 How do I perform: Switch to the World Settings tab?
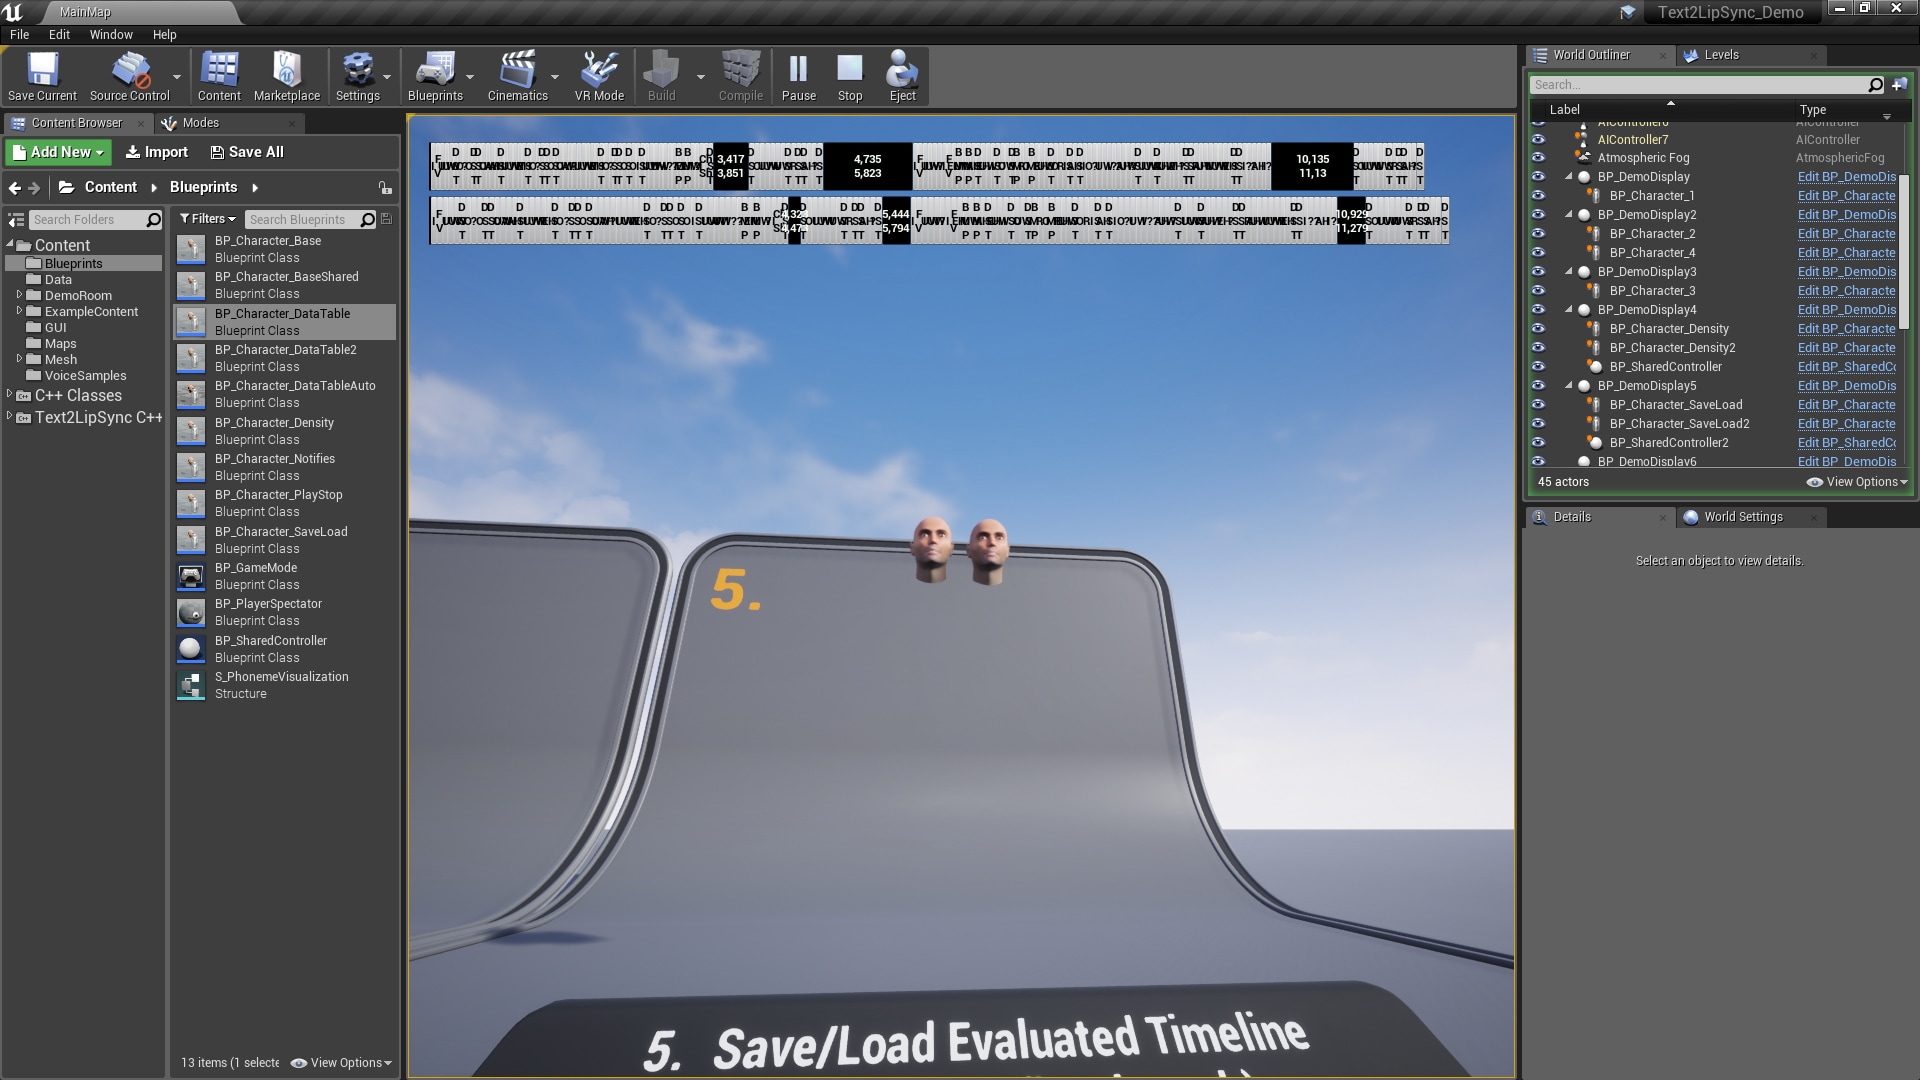(x=1742, y=517)
